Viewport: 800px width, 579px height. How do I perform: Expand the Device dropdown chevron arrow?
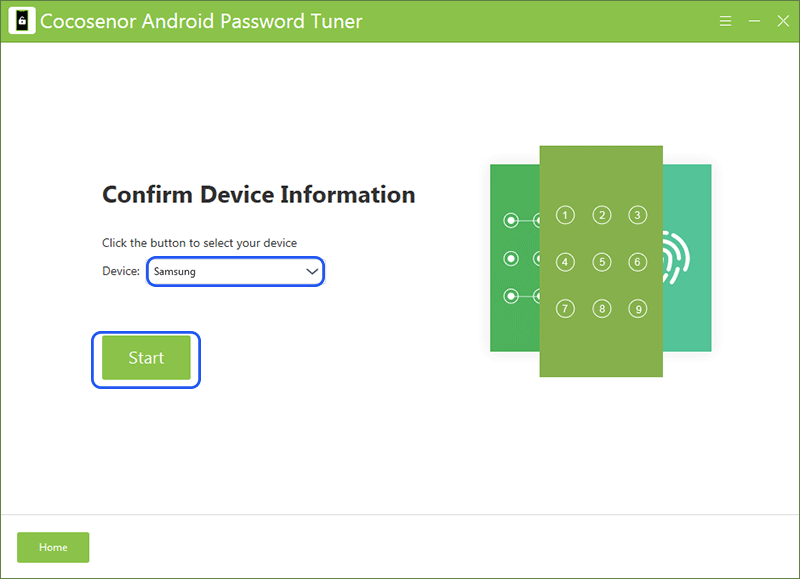tap(312, 271)
